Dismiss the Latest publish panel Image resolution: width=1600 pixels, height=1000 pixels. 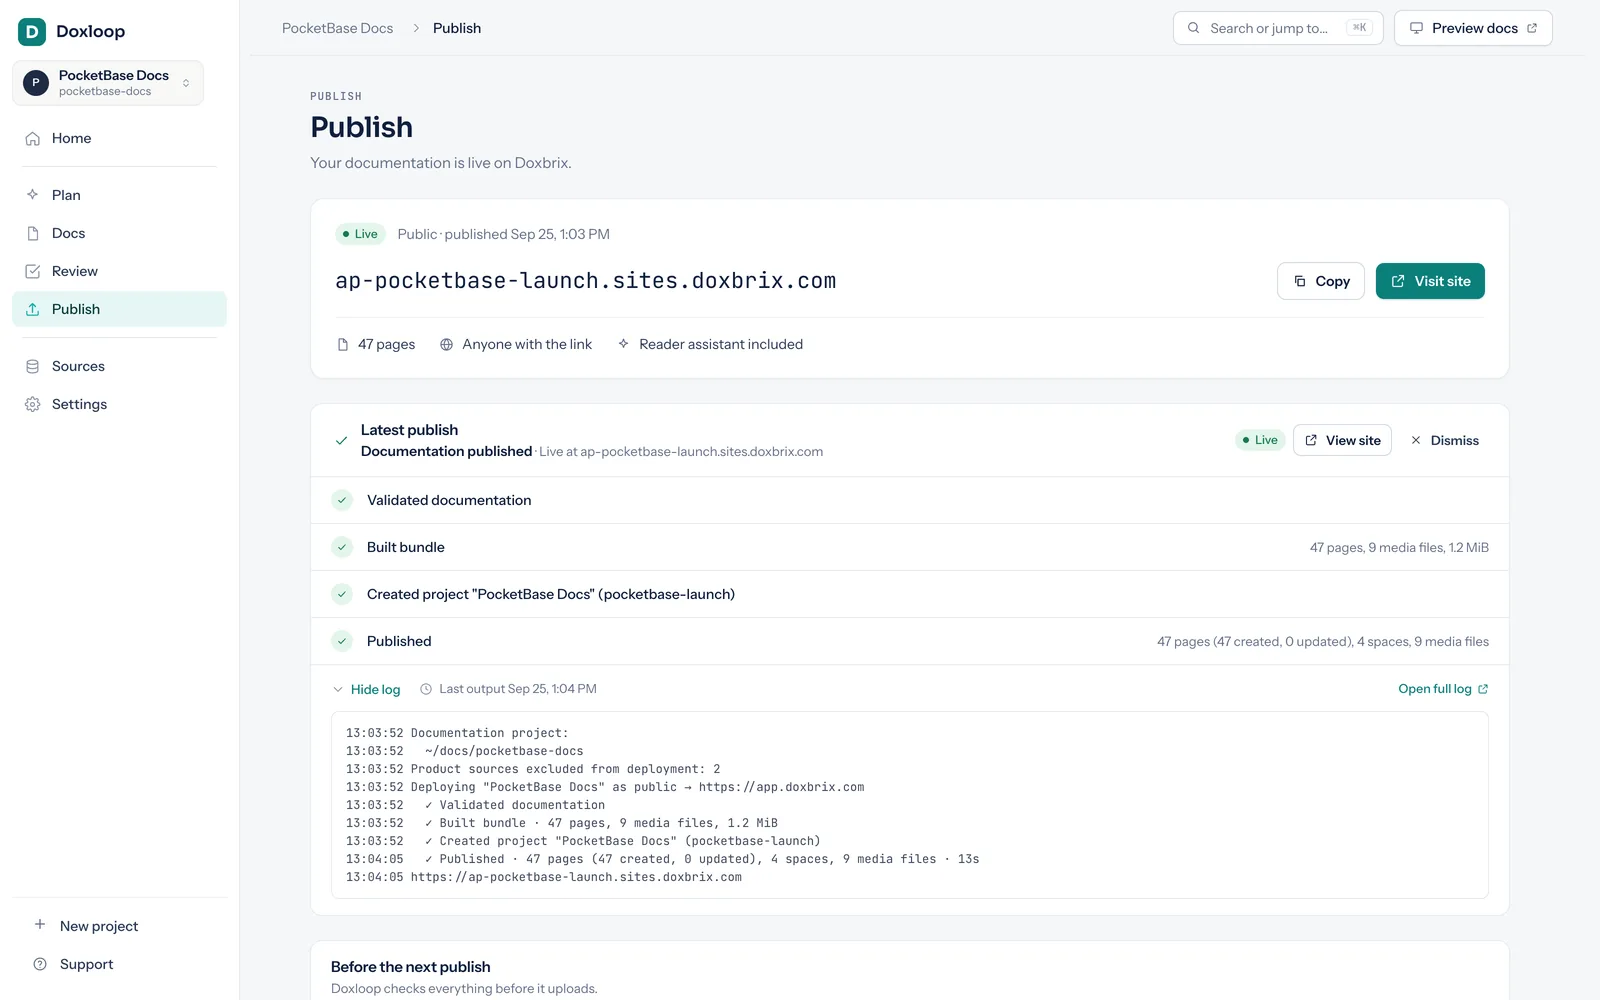pyautogui.click(x=1444, y=440)
